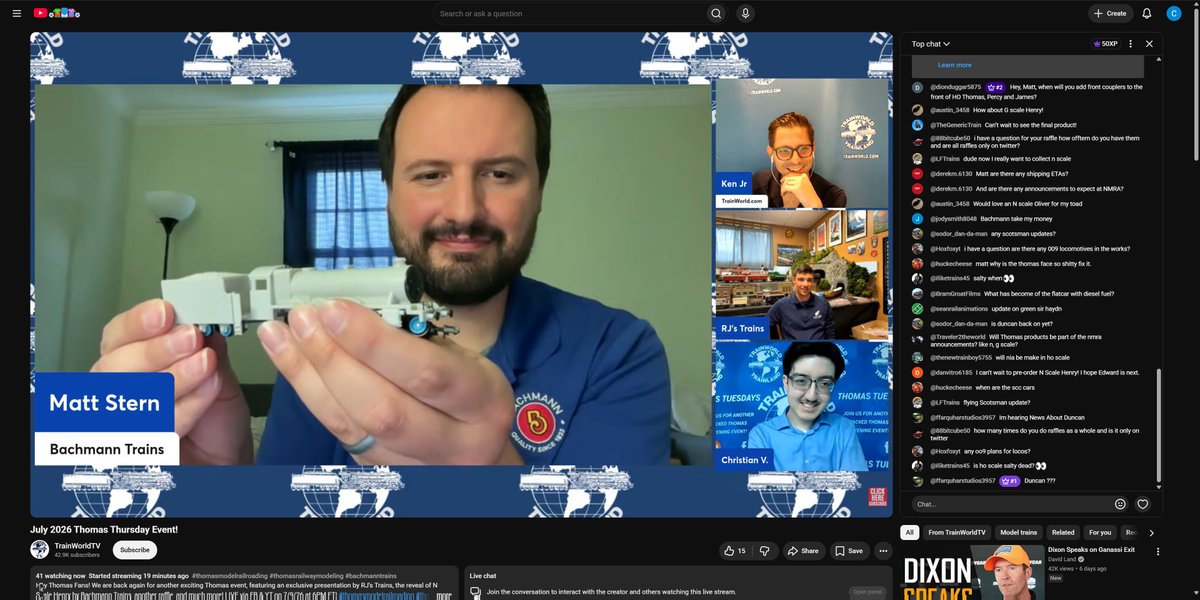This screenshot has width=1200, height=600.
Task: Click the #1 badge on ffarquharstudios3957 message
Action: coord(1009,481)
